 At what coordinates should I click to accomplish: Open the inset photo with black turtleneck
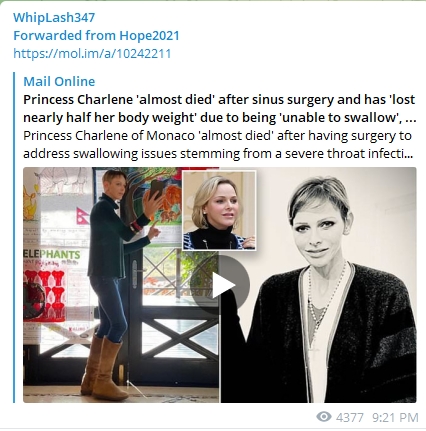coord(219,210)
